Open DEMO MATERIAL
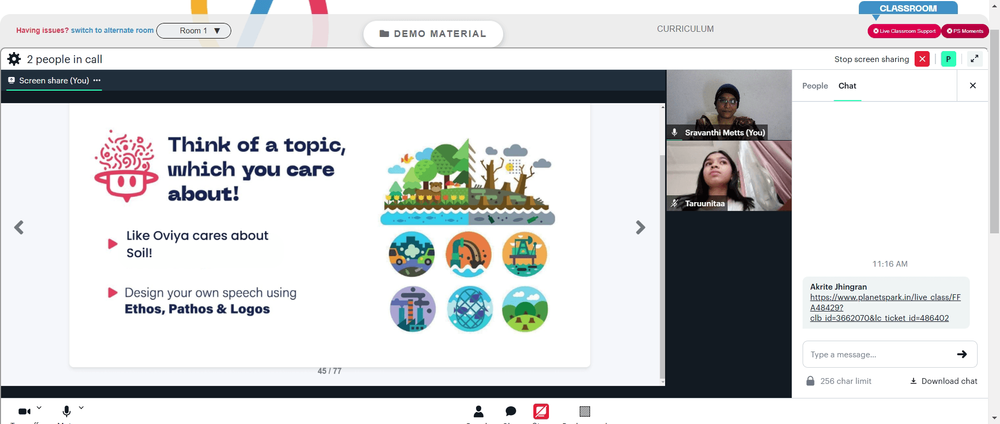 click(x=433, y=34)
